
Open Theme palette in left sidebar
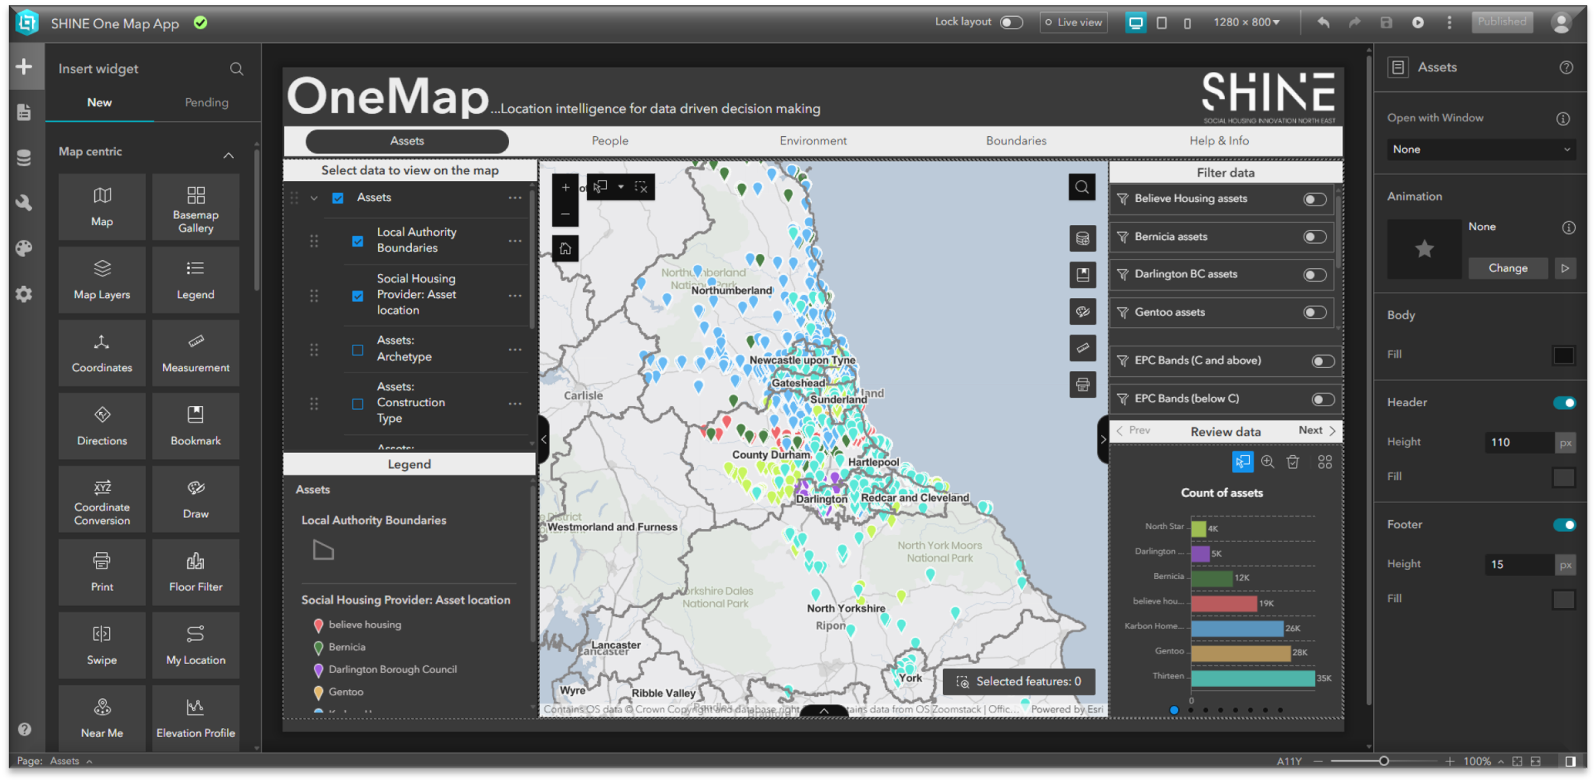[x=24, y=248]
